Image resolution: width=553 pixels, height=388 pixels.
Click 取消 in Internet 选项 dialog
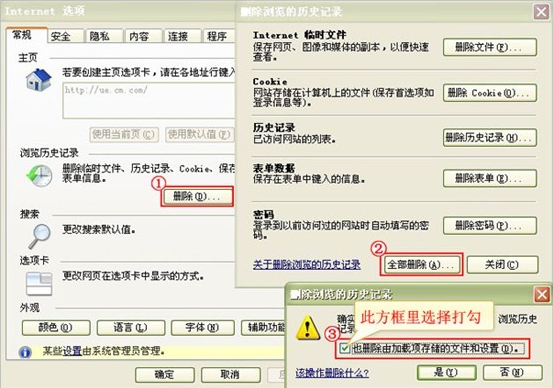(231, 375)
